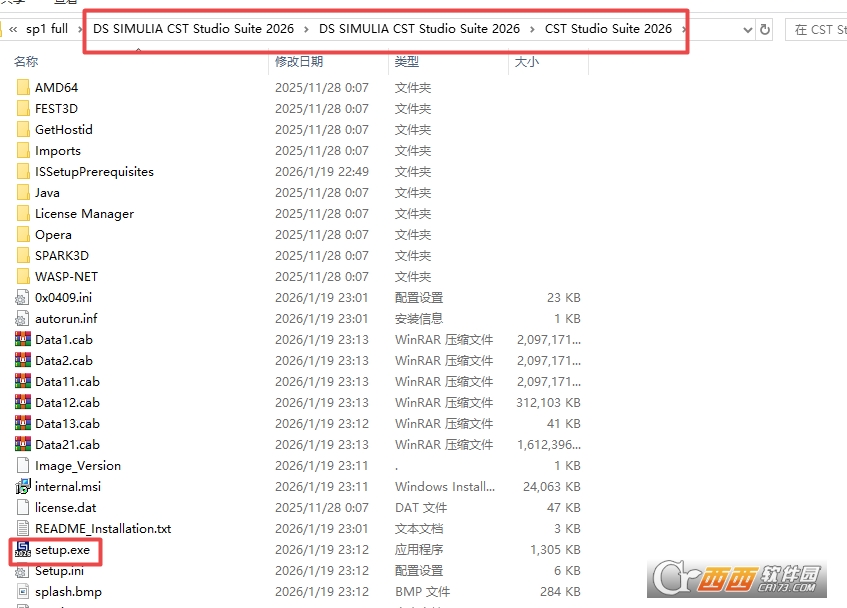
Task: Select the 0x0409.ini settings file icon
Action: point(23,298)
